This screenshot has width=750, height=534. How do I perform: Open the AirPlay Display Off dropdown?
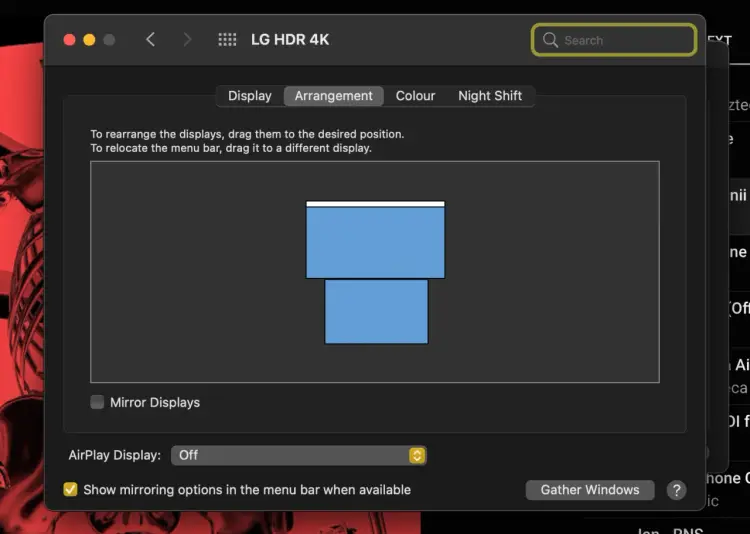299,455
